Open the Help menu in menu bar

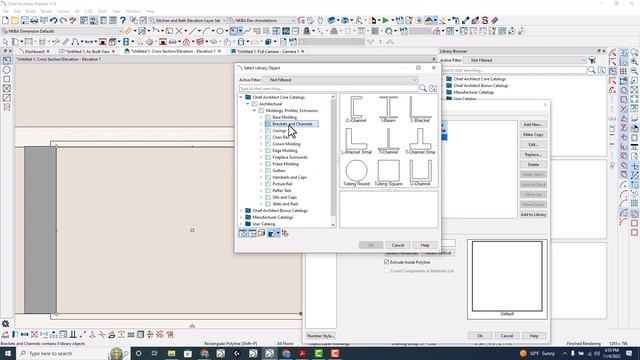point(150,11)
